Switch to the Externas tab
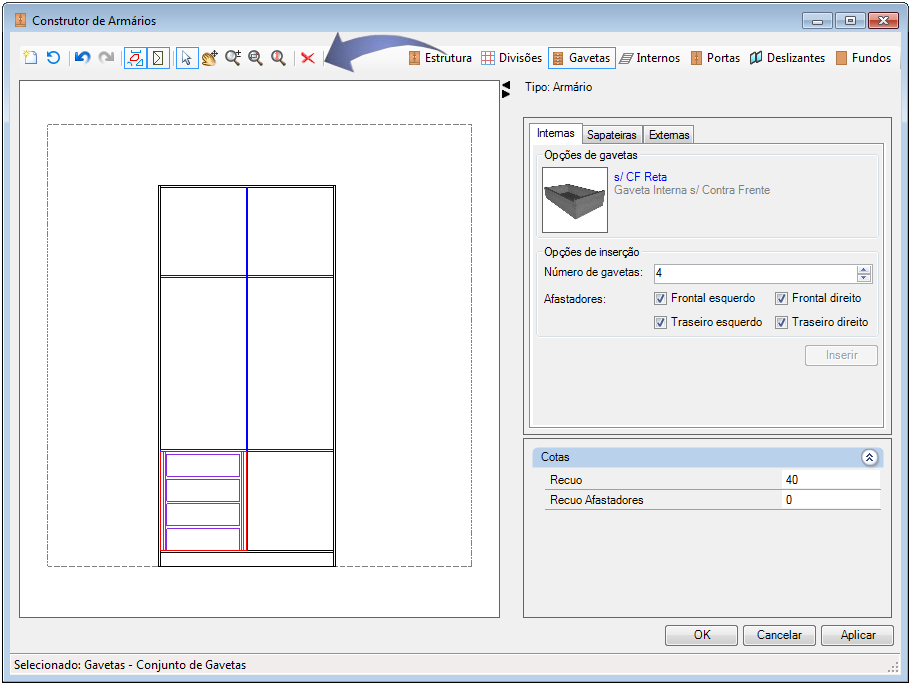Viewport: 911px width, 686px height. (669, 135)
